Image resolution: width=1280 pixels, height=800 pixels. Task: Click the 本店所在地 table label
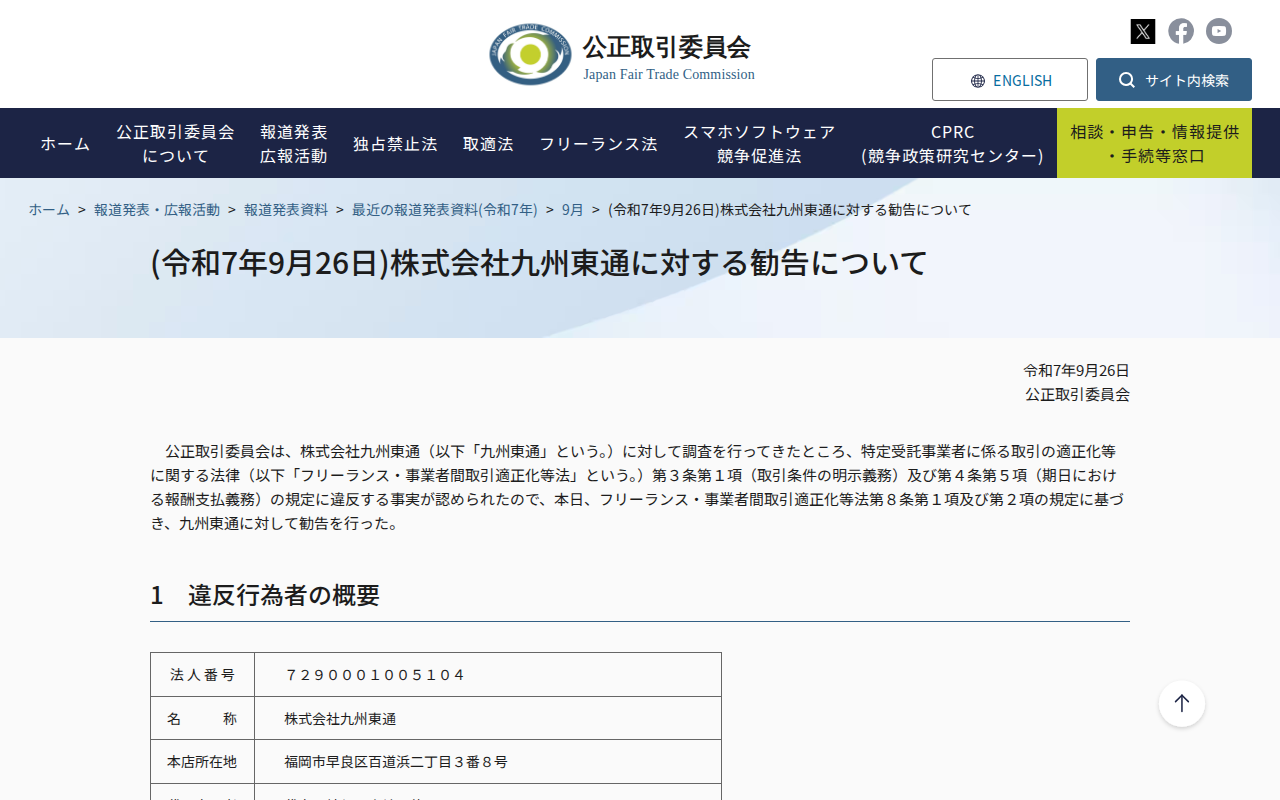(202, 762)
